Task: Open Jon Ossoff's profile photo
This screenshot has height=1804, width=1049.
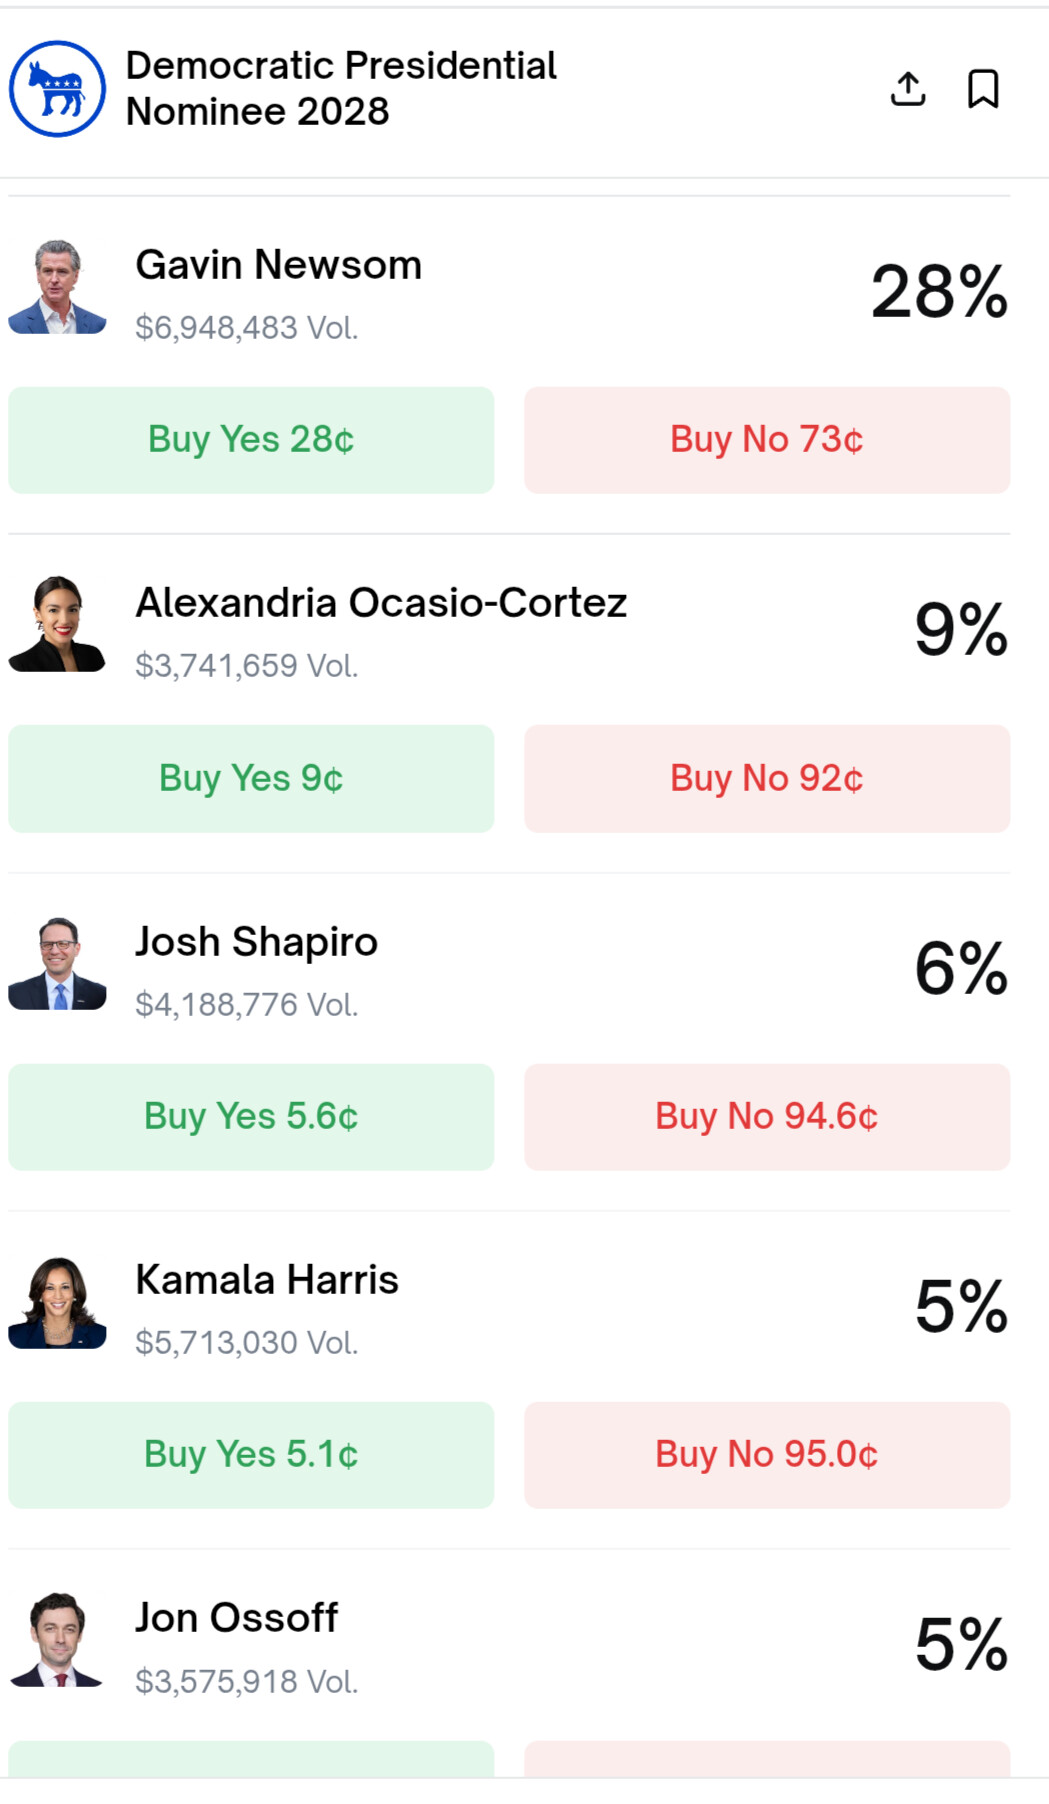Action: point(57,1640)
